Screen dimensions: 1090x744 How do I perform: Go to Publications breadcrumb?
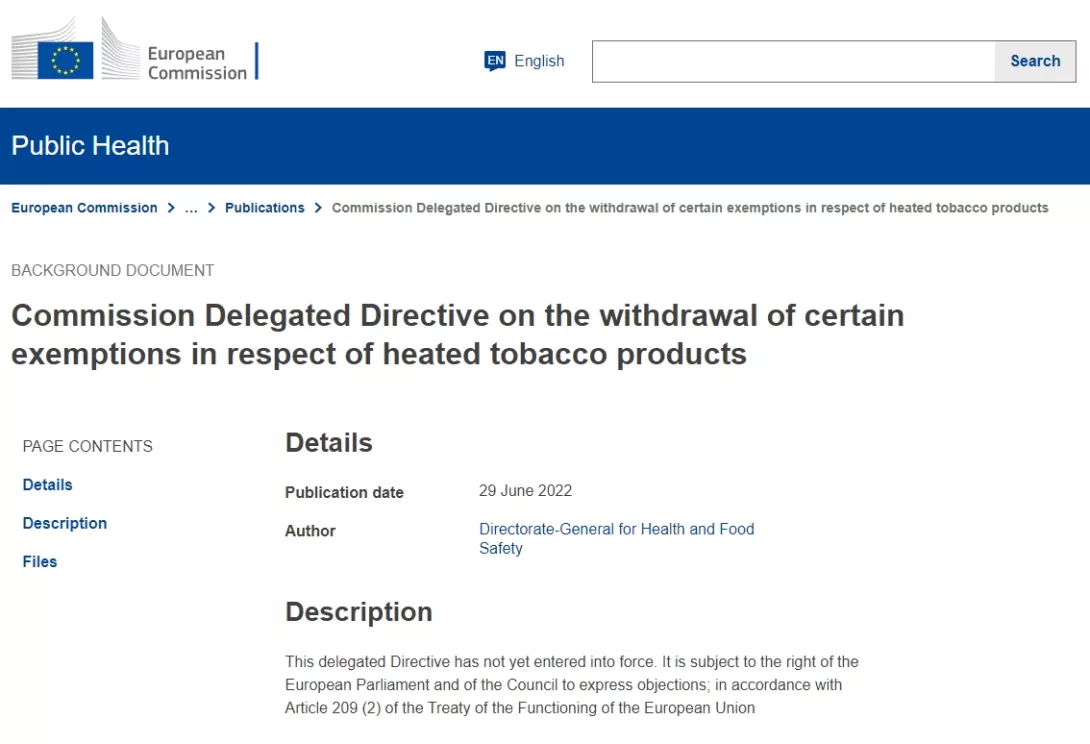pyautogui.click(x=265, y=208)
